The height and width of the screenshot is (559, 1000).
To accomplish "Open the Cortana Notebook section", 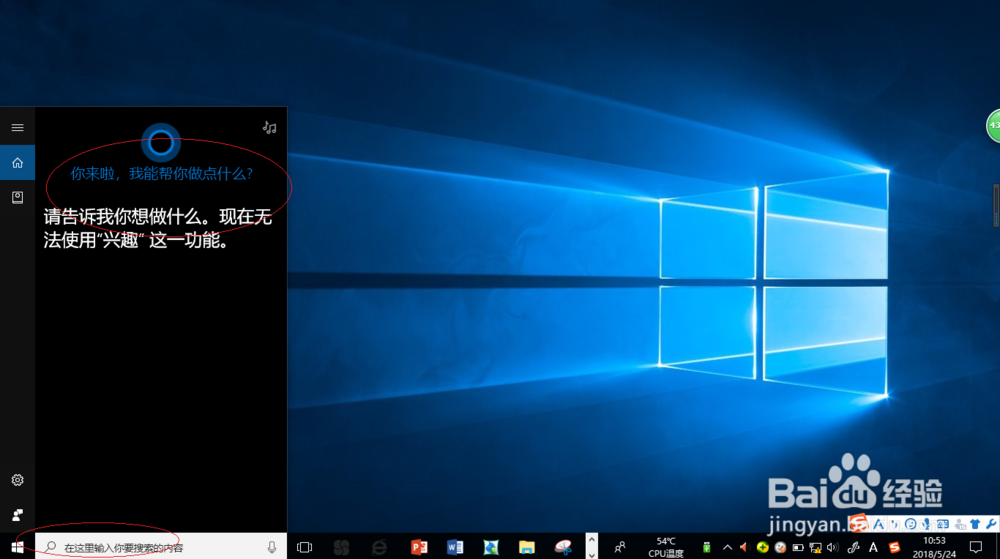I will pos(17,198).
